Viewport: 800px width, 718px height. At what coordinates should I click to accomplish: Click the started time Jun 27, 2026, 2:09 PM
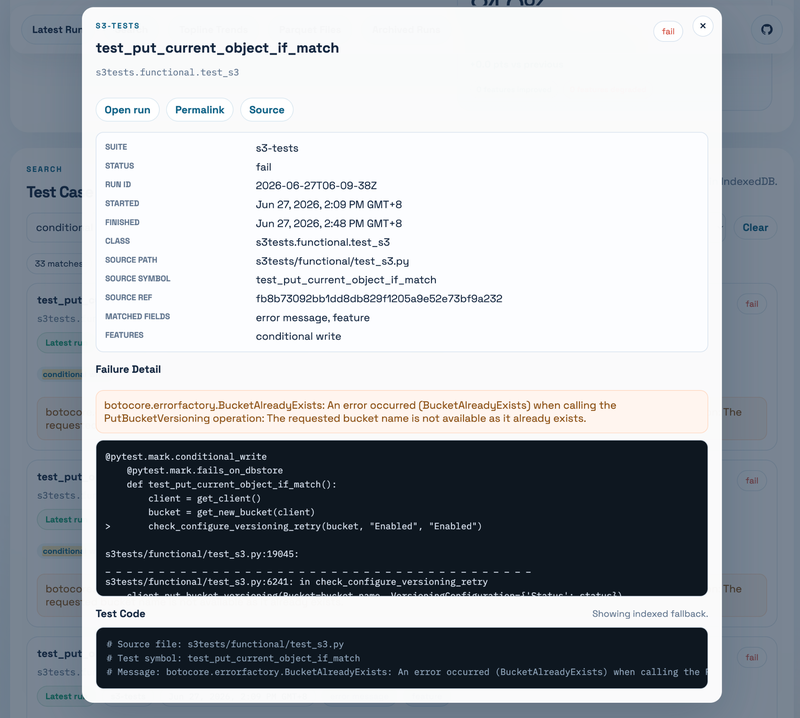(x=329, y=205)
